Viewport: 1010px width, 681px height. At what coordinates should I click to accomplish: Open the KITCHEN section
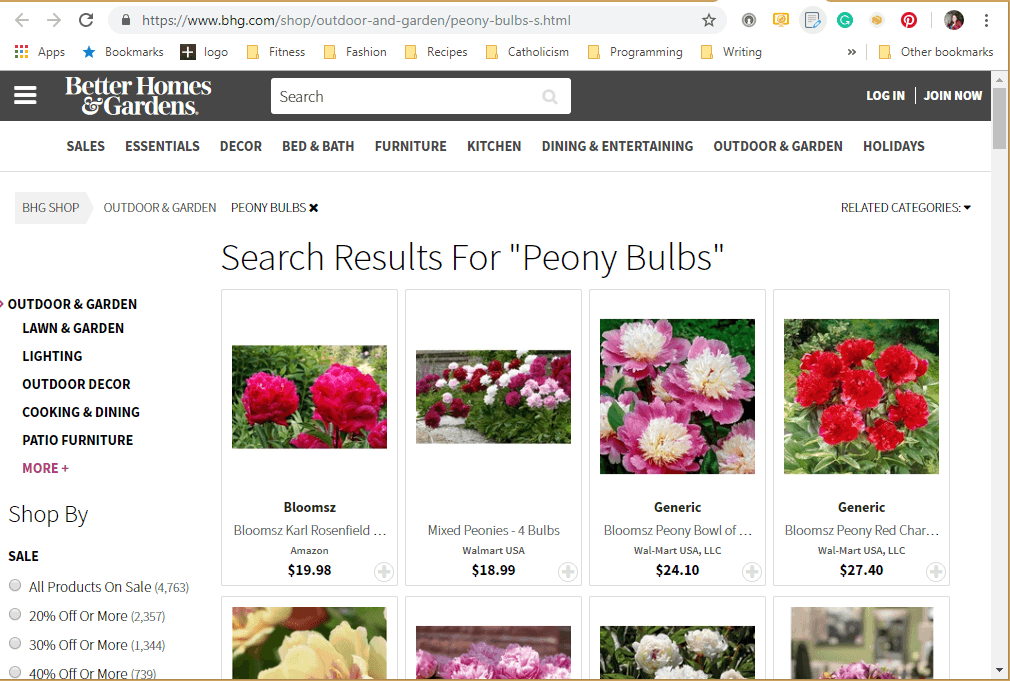493,146
